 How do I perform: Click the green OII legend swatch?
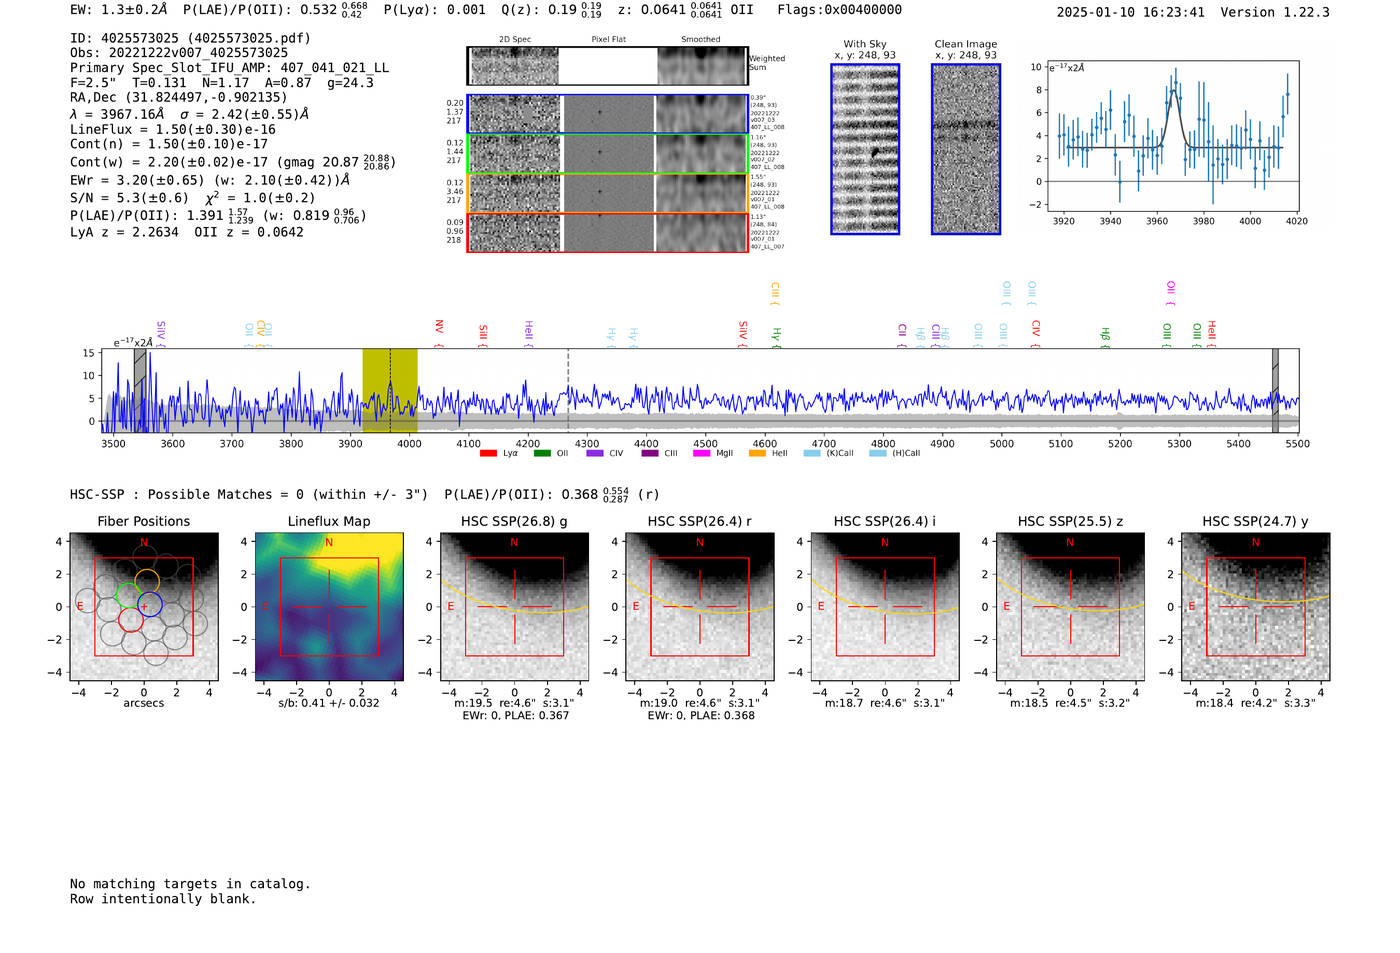click(542, 454)
